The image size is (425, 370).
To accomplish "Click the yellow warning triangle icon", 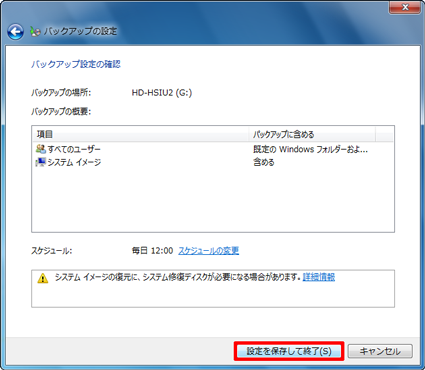I will pyautogui.click(x=43, y=278).
